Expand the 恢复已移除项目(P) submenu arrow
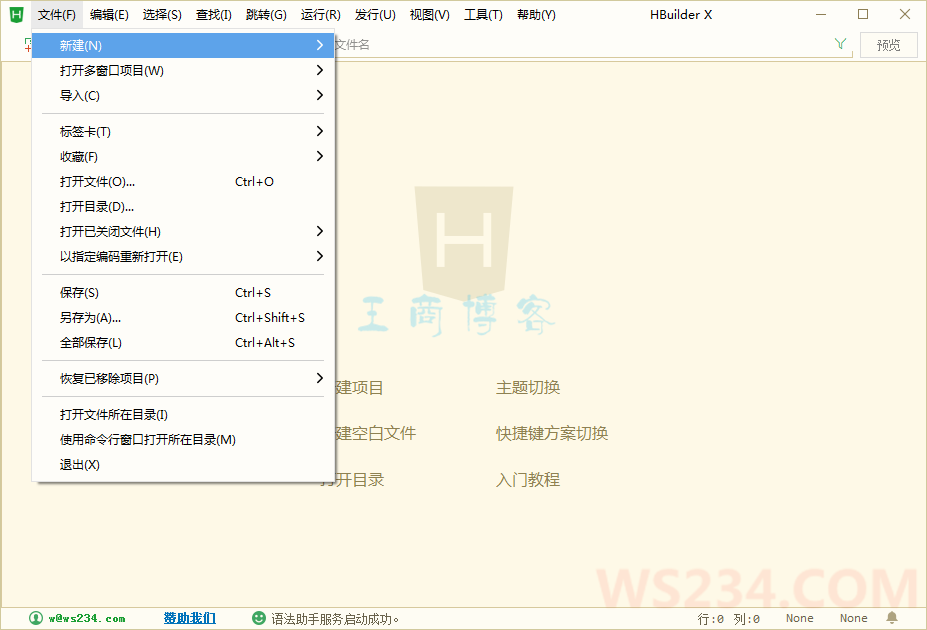Viewport: 927px width, 630px height. (x=319, y=378)
